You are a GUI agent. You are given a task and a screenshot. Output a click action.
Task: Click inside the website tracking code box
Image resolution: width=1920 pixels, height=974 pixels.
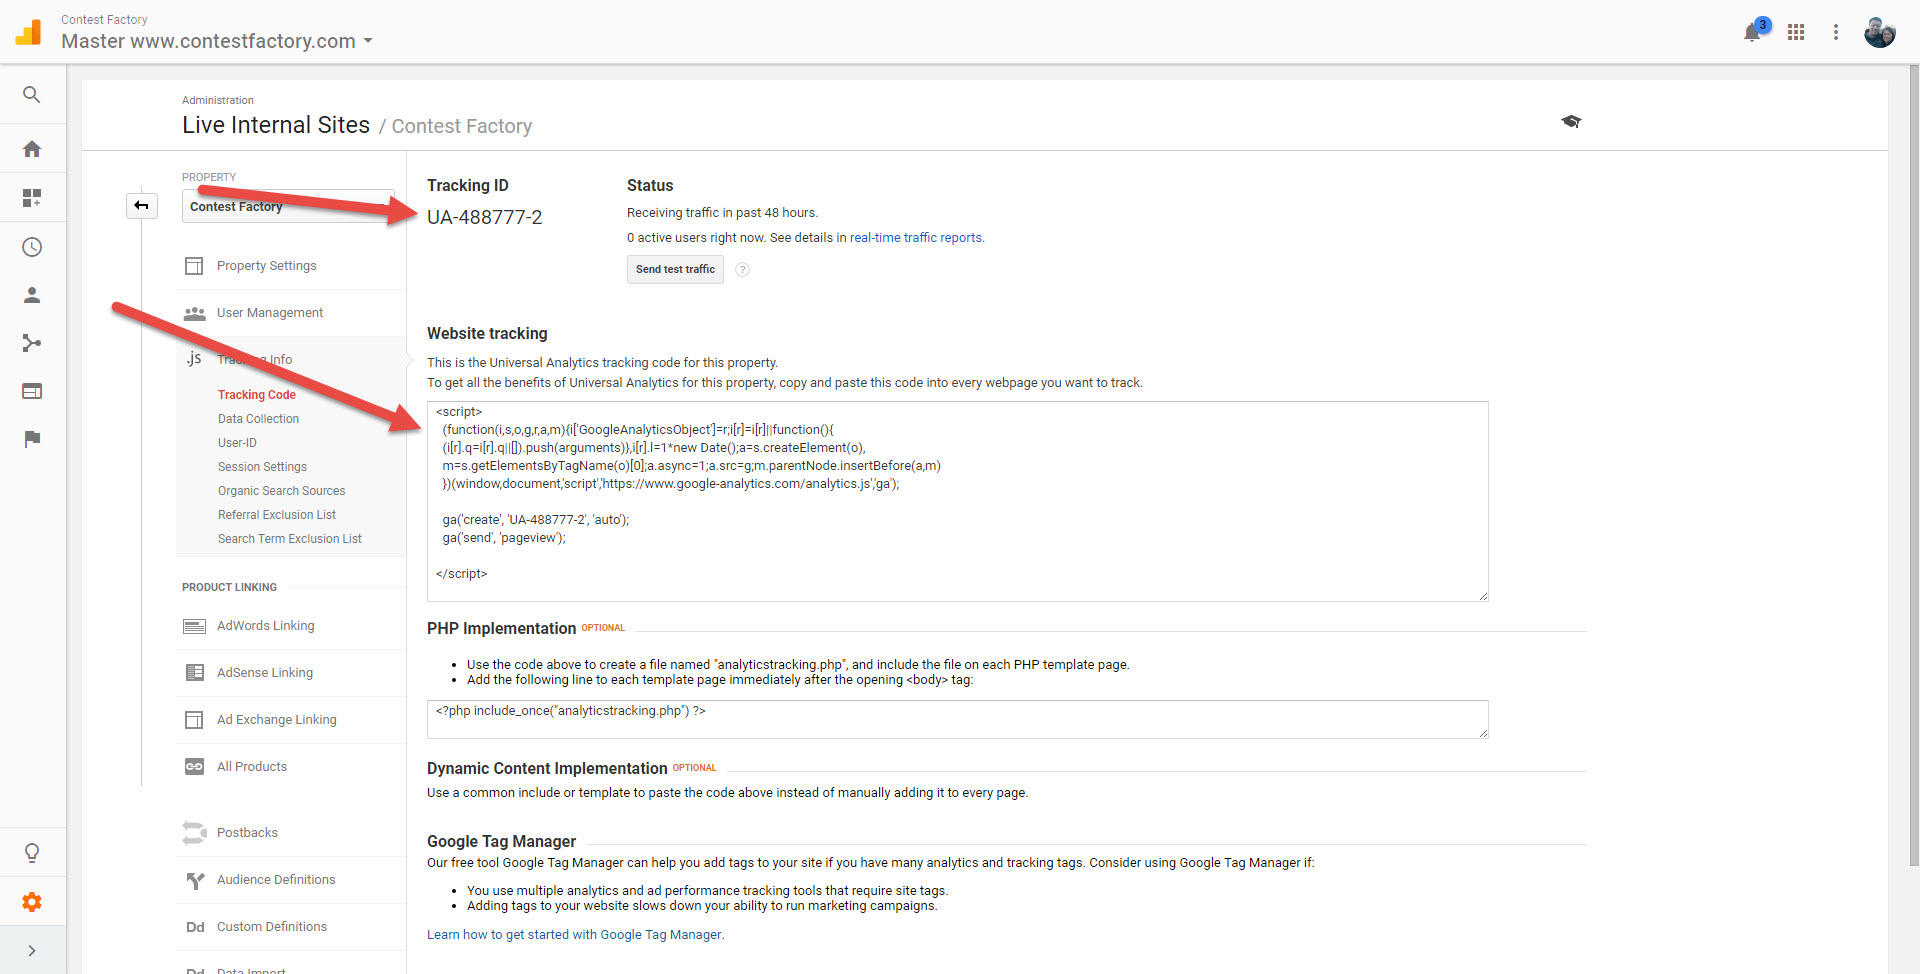pyautogui.click(x=957, y=501)
